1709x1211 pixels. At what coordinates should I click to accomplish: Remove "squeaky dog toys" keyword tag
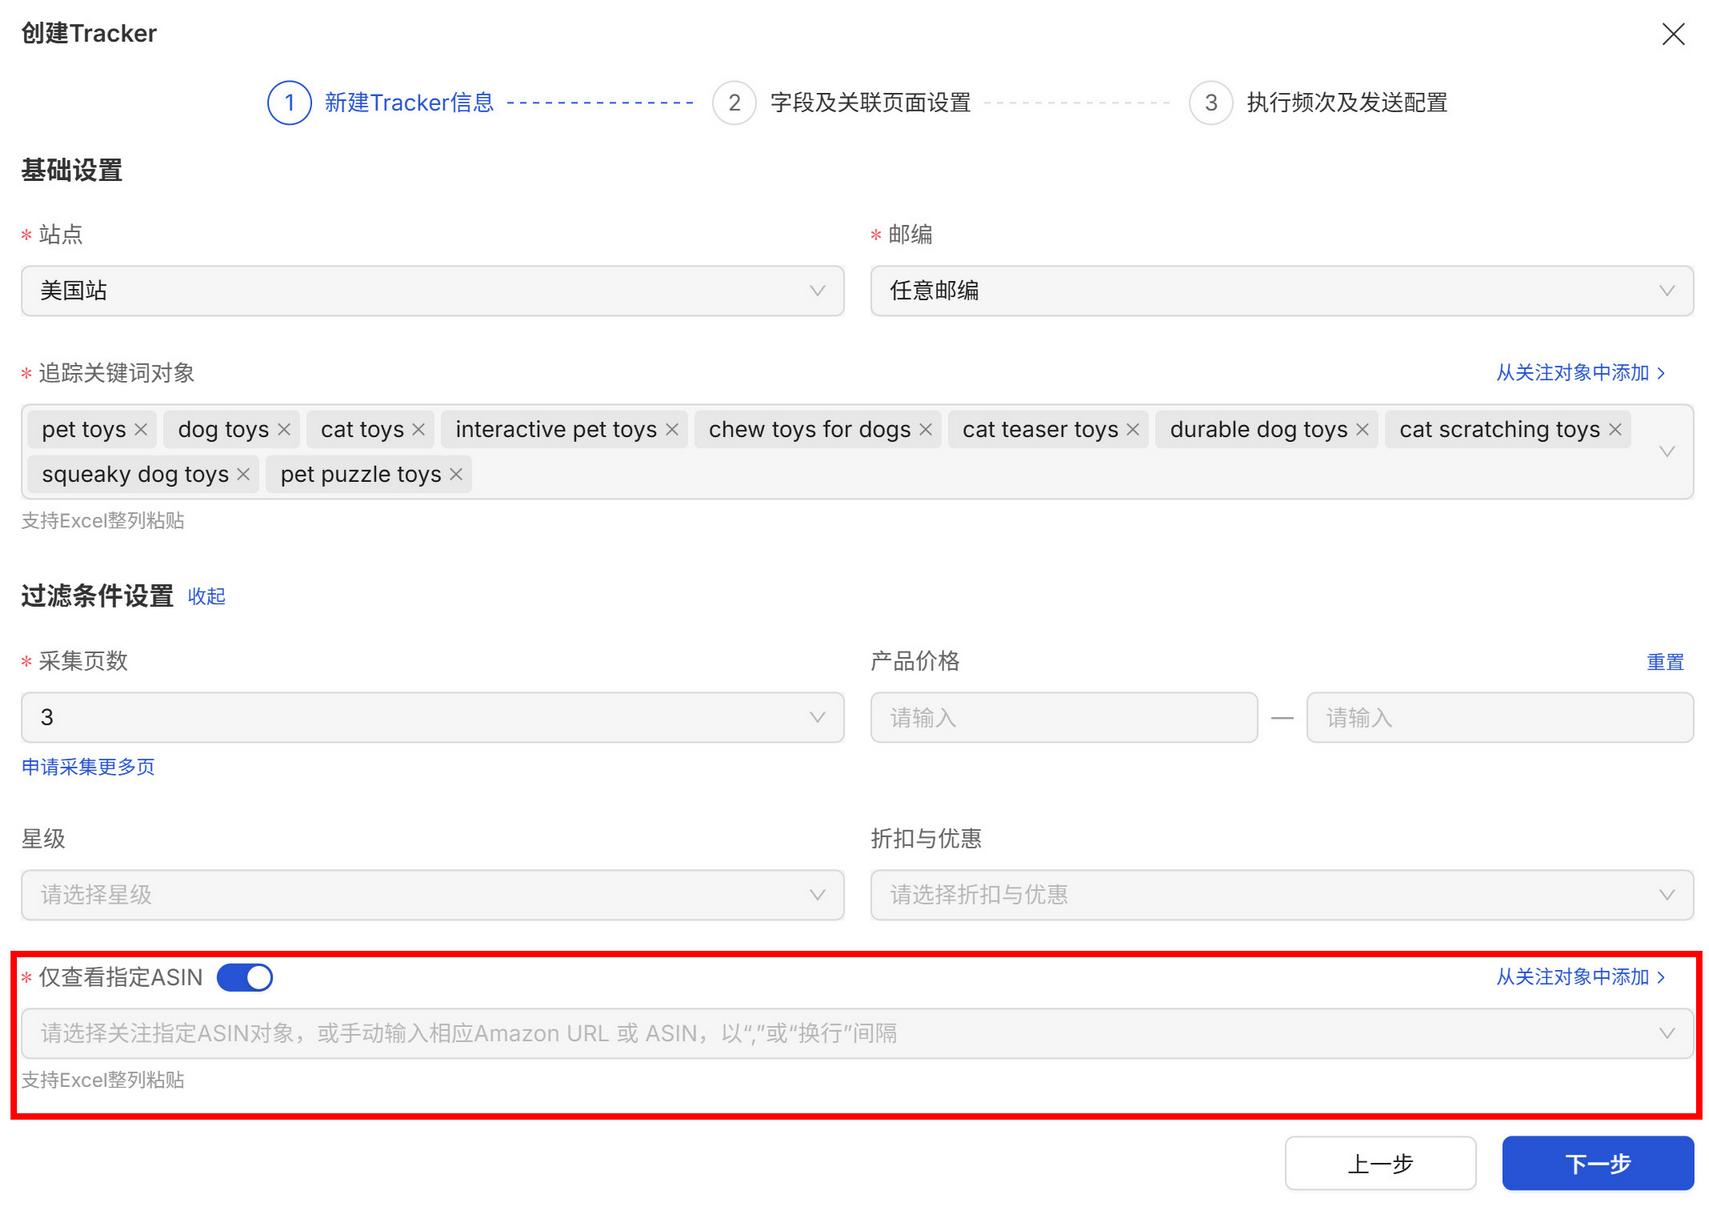click(243, 475)
